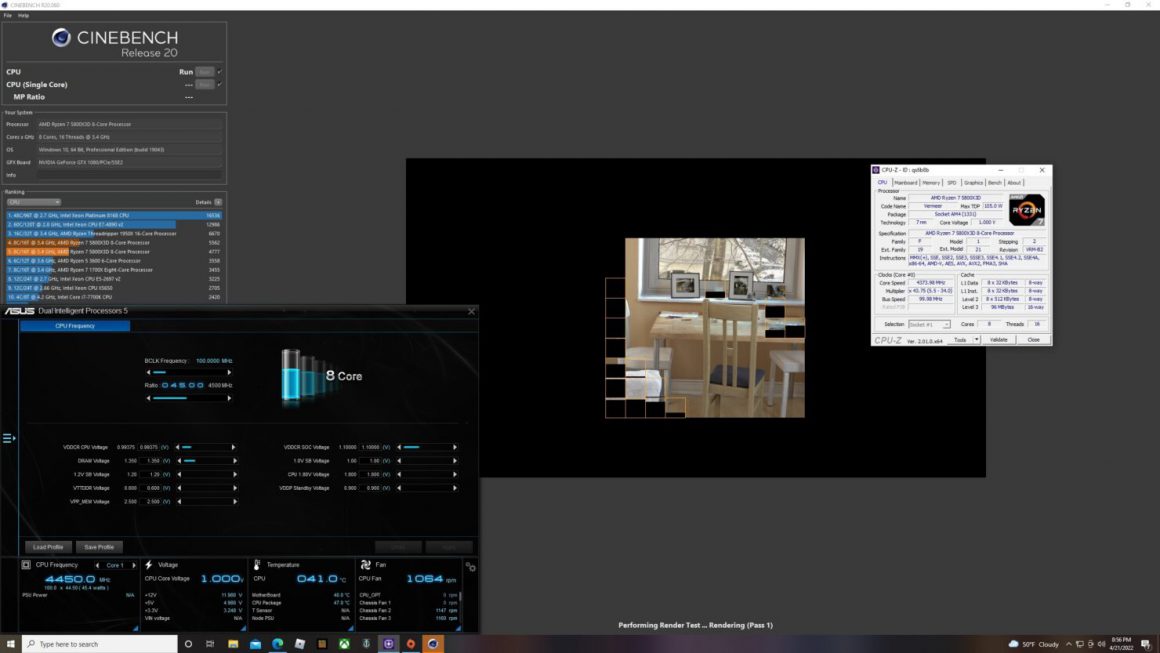Switch to the Bench tab in CPU-Z
1160x653 pixels.
pyautogui.click(x=994, y=182)
